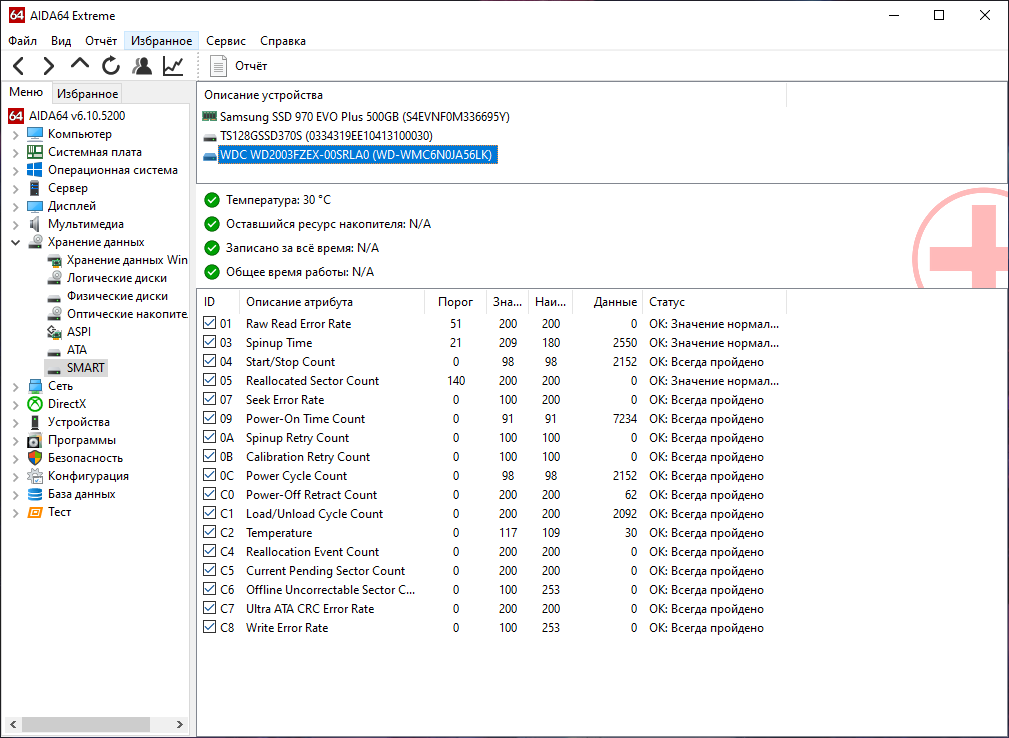Go back with the left arrow toolbar icon
This screenshot has width=1009, height=738.
18,66
